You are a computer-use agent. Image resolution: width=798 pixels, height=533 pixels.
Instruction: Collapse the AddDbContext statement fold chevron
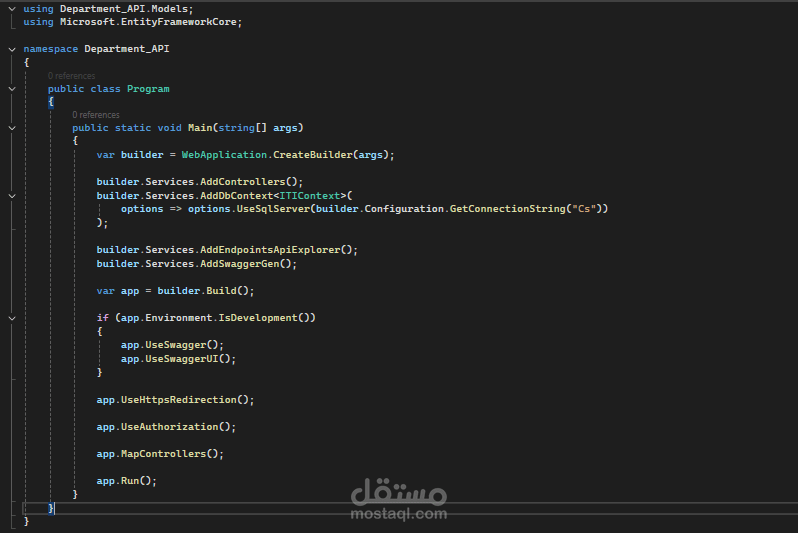12,196
